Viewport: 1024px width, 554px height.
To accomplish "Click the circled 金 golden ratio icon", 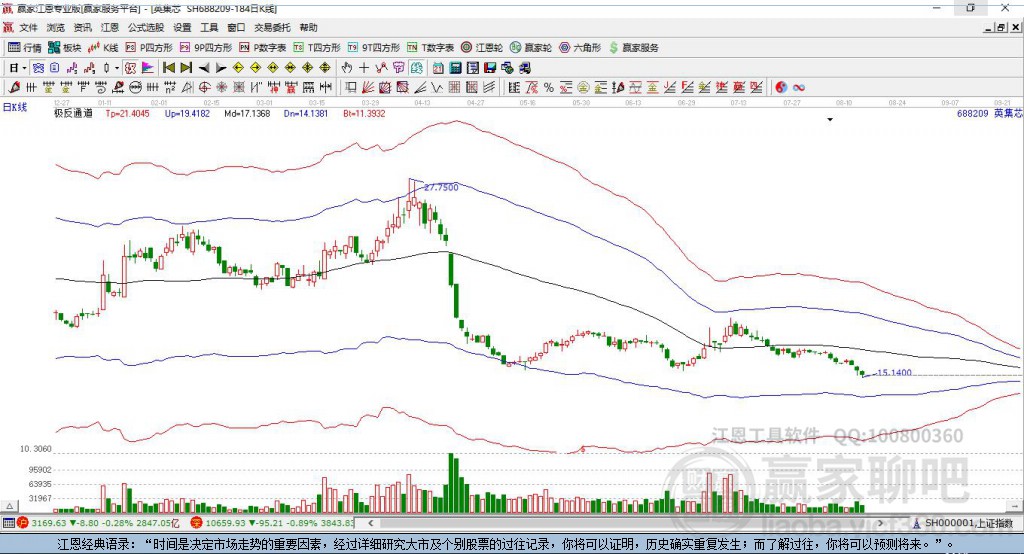I will 583,88.
